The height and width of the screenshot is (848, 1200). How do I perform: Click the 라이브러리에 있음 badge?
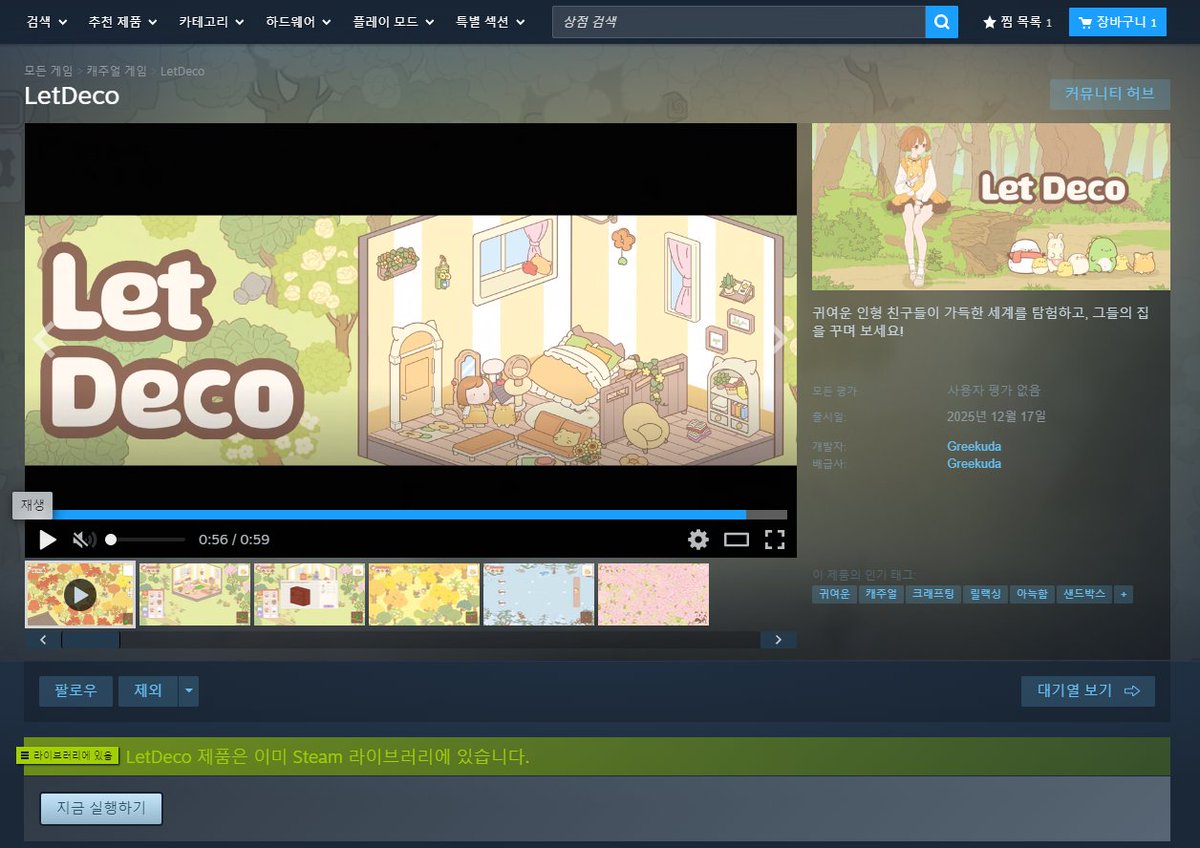pos(68,756)
